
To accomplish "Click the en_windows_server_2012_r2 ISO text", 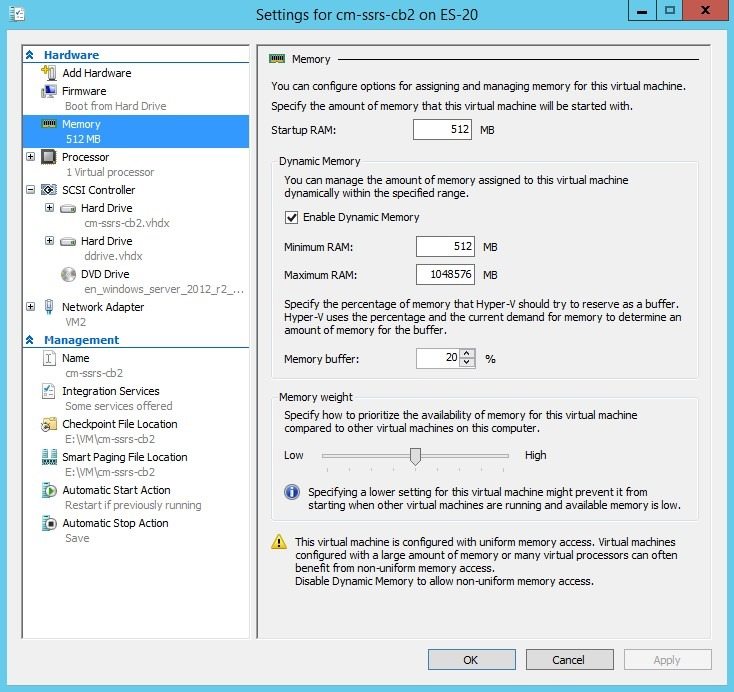I will pos(164,289).
